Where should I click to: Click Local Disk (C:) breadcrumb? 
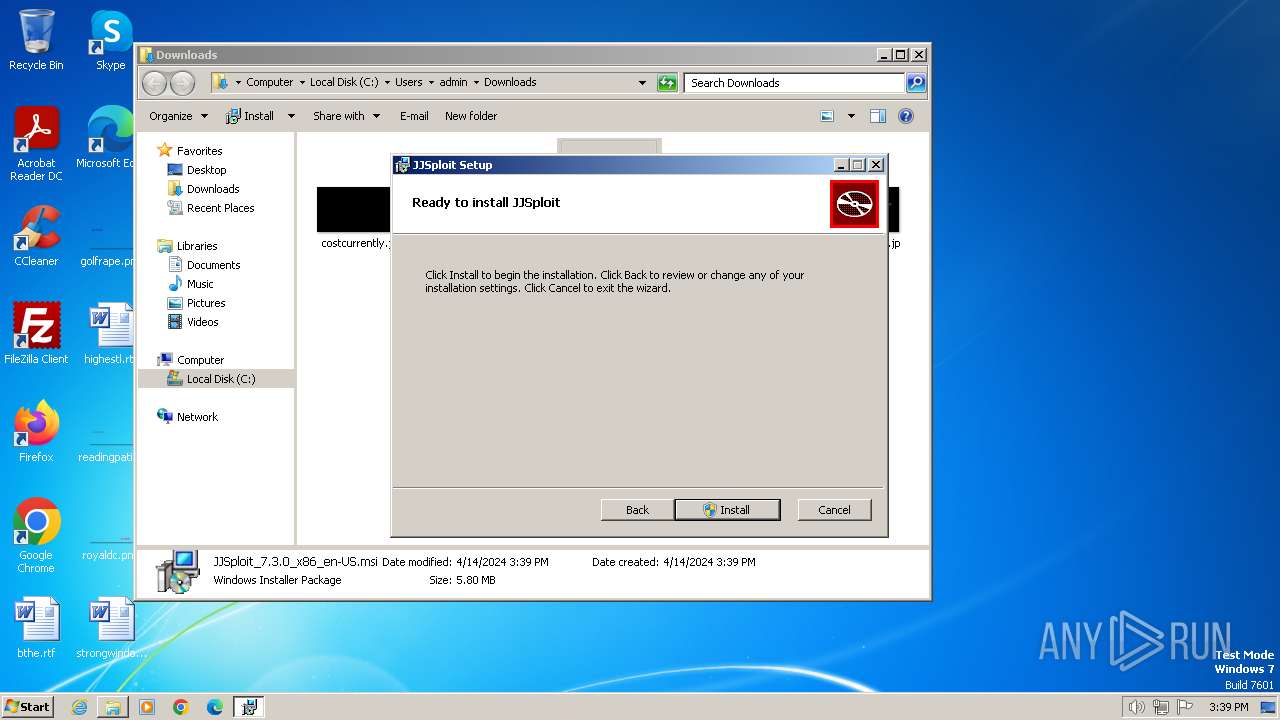343,82
